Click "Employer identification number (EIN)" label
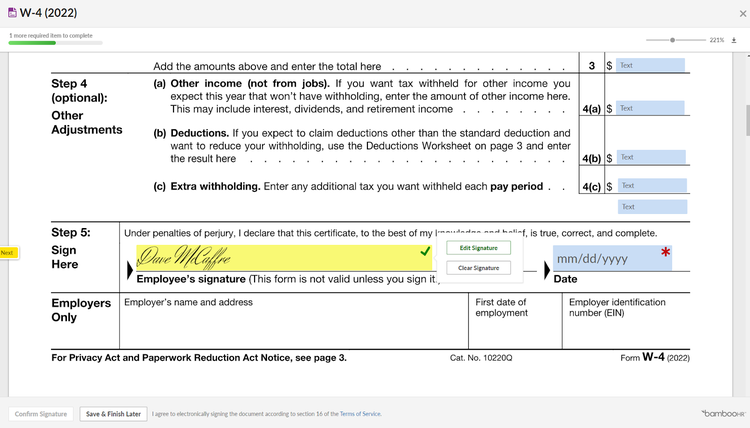750x428 pixels. 617,307
